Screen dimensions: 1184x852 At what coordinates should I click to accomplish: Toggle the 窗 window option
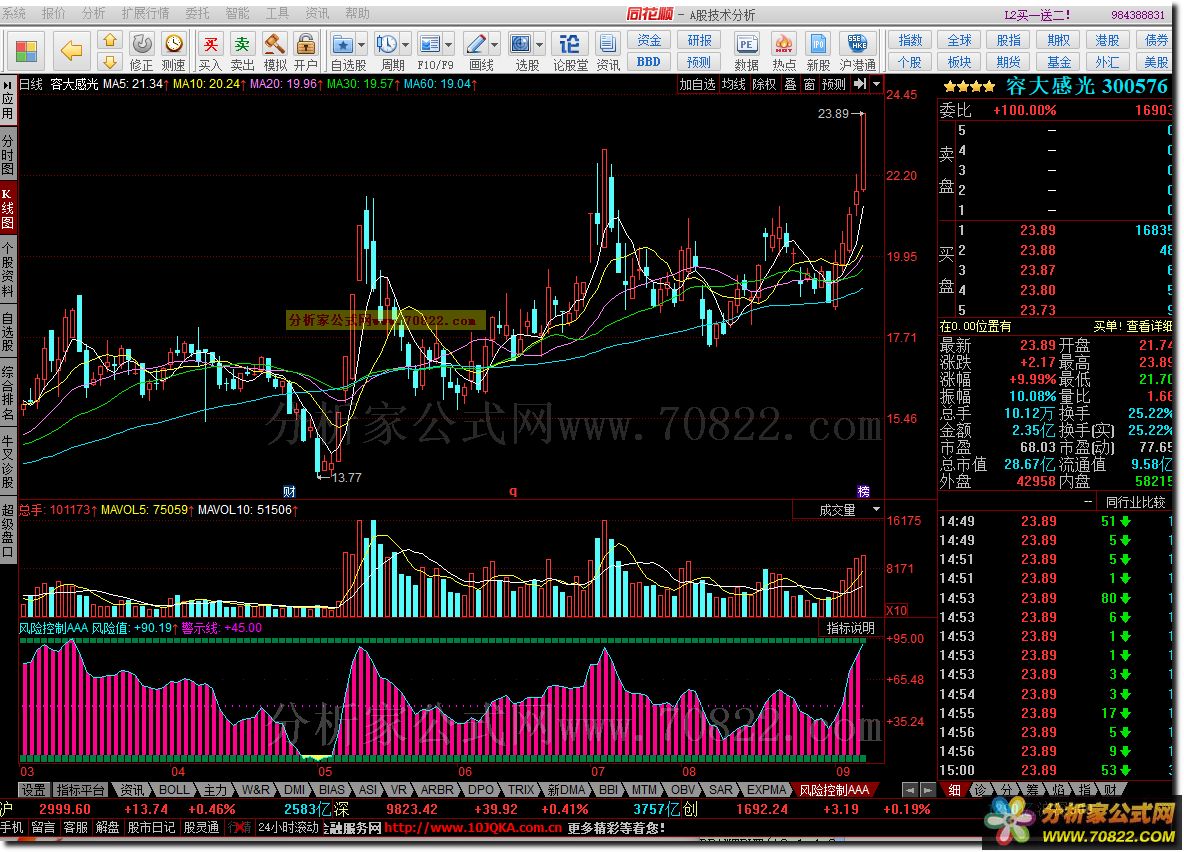tap(809, 85)
